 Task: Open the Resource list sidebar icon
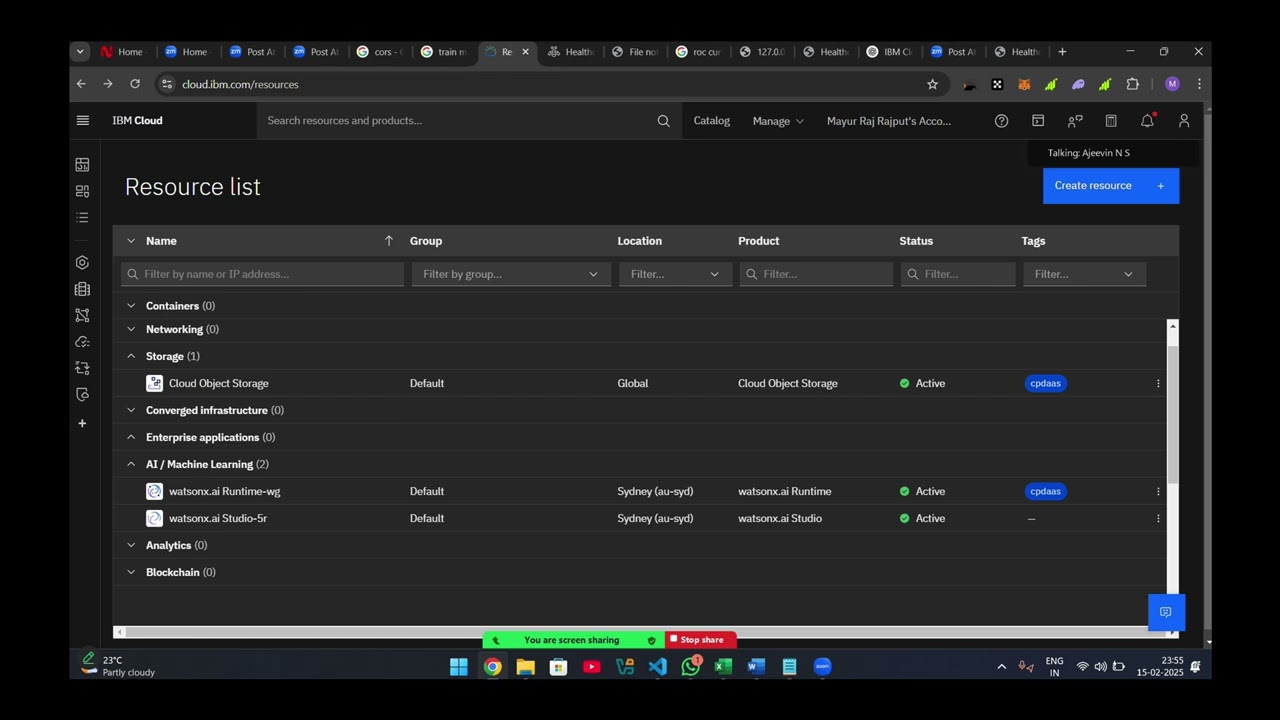click(x=82, y=218)
